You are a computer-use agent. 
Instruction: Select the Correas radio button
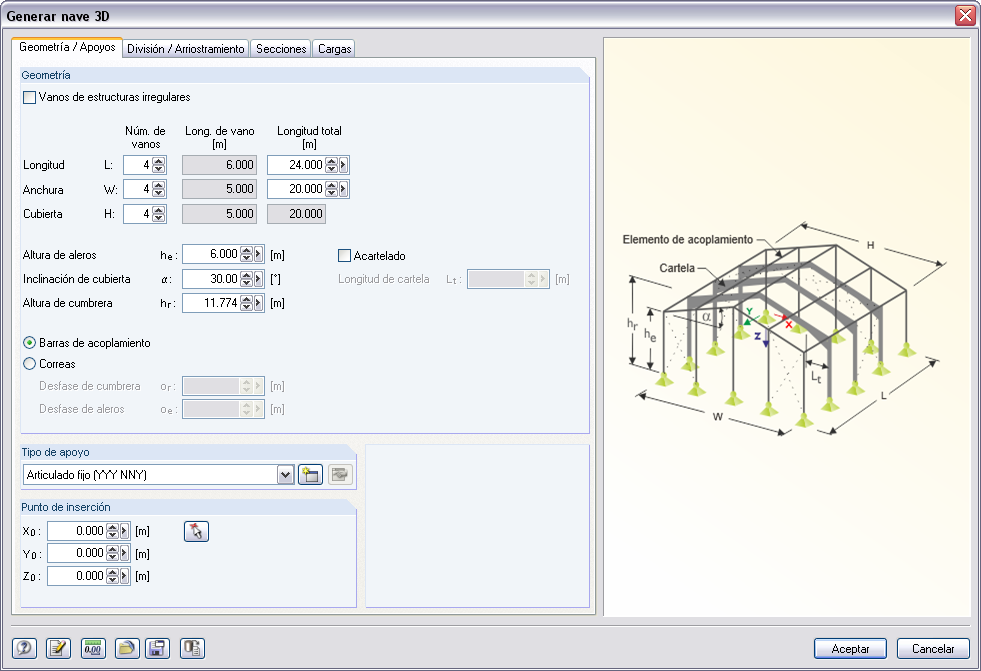tap(29, 363)
